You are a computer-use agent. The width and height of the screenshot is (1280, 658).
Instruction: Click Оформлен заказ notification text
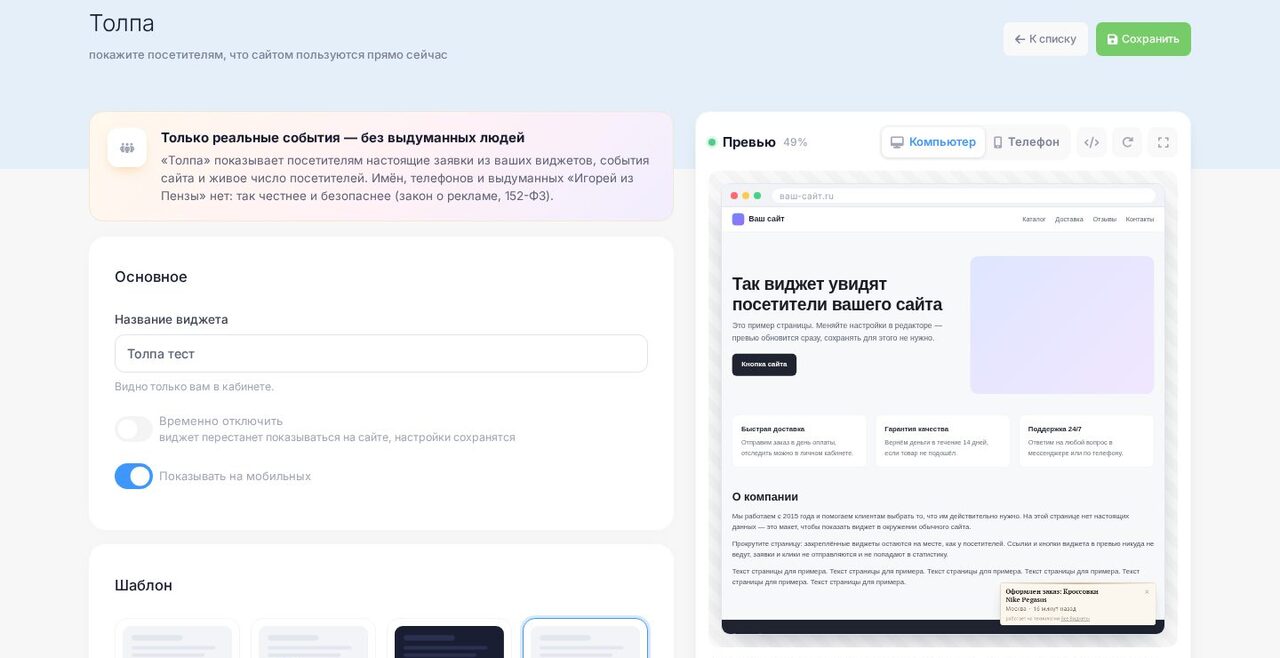tap(1052, 595)
